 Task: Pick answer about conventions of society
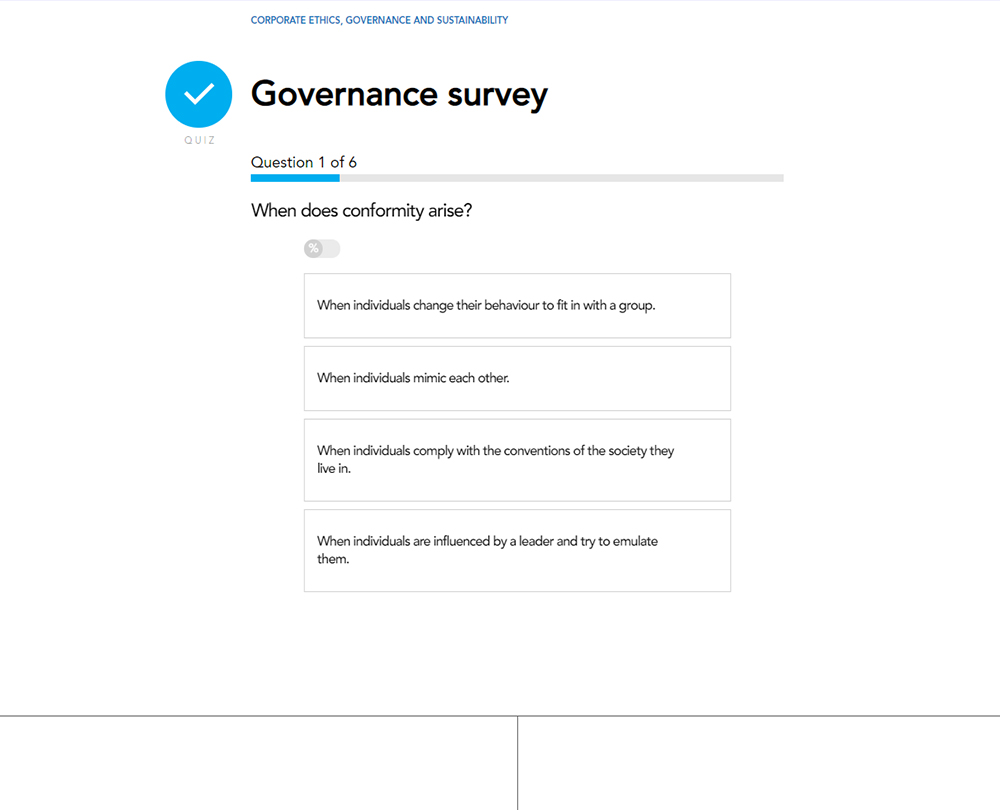pos(517,460)
